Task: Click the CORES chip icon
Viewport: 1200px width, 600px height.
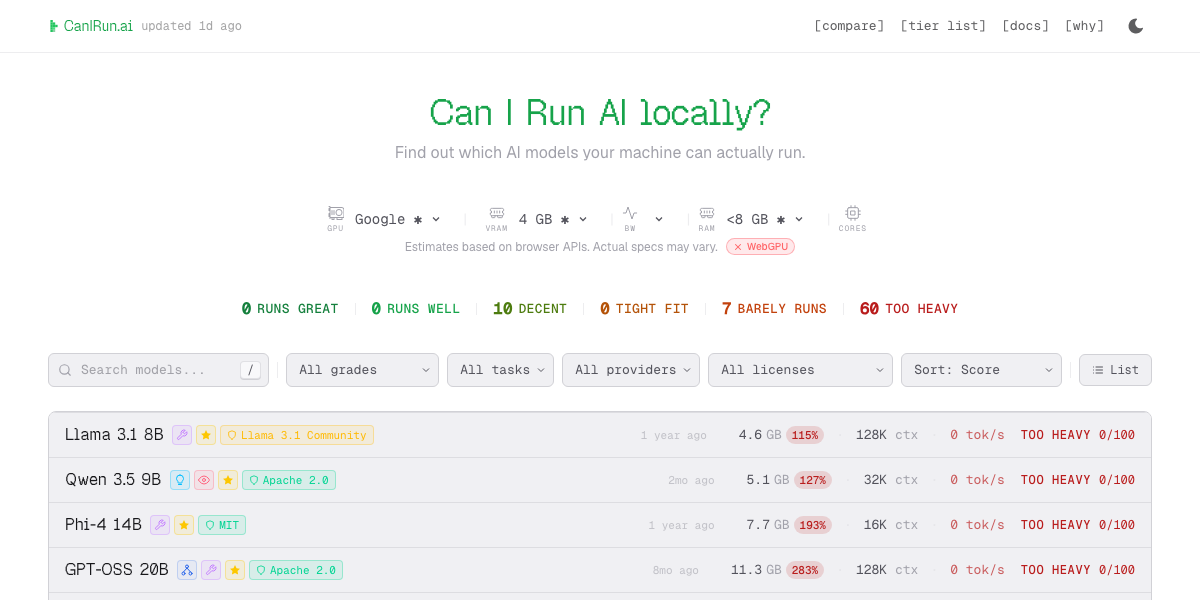Action: [x=853, y=213]
